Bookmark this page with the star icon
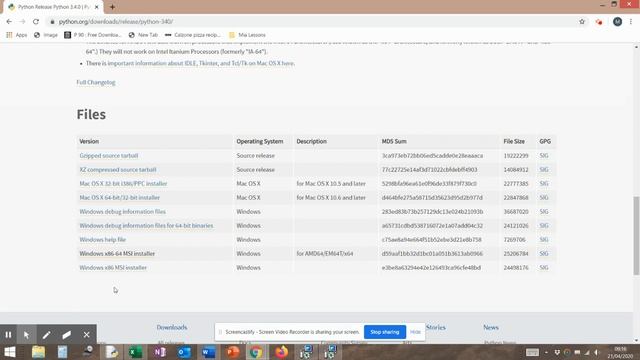This screenshot has height=360, width=640. [x=582, y=22]
